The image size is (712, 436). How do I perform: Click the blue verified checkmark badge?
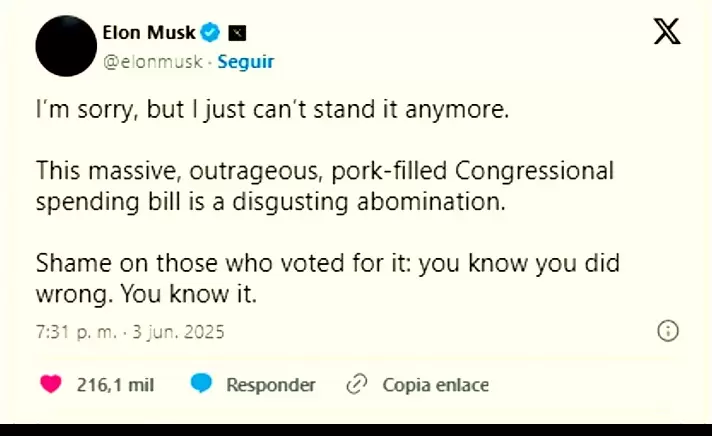[211, 33]
